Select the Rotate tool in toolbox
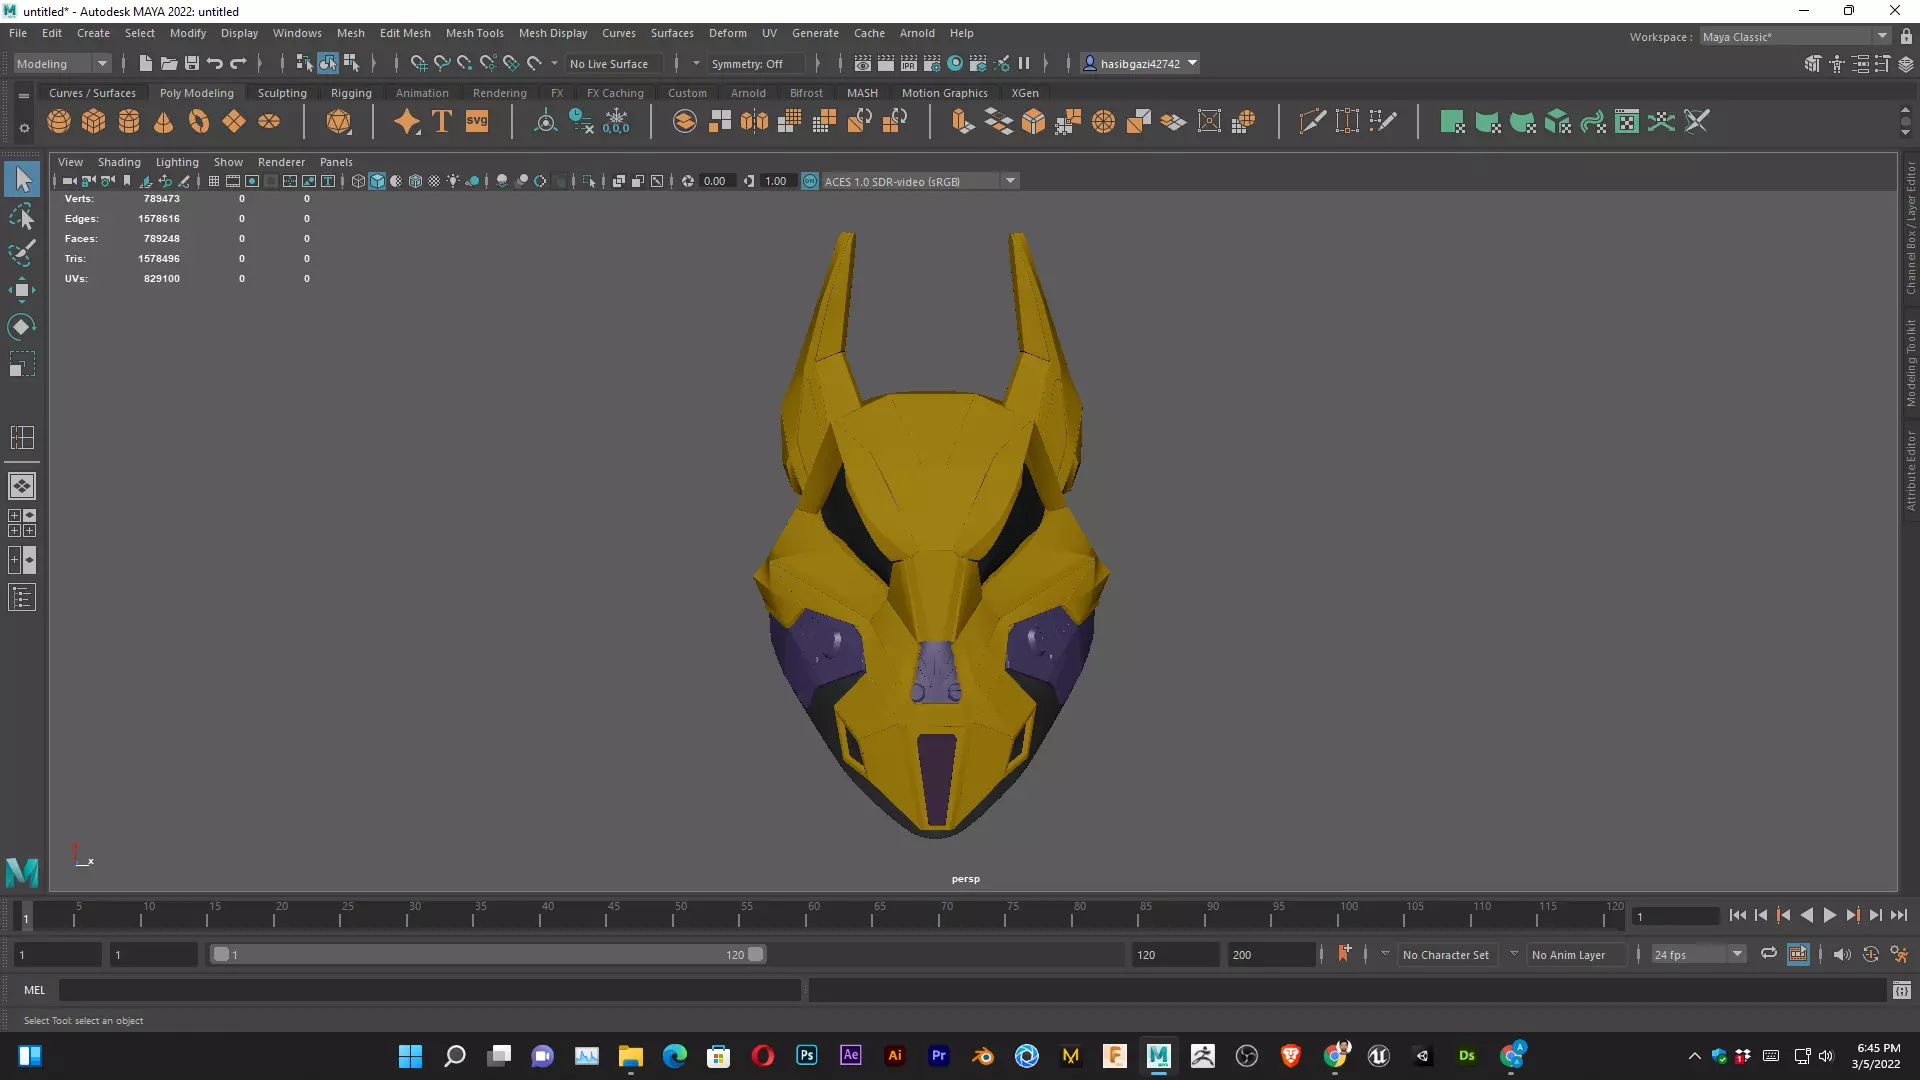This screenshot has width=1920, height=1080. tap(21, 327)
